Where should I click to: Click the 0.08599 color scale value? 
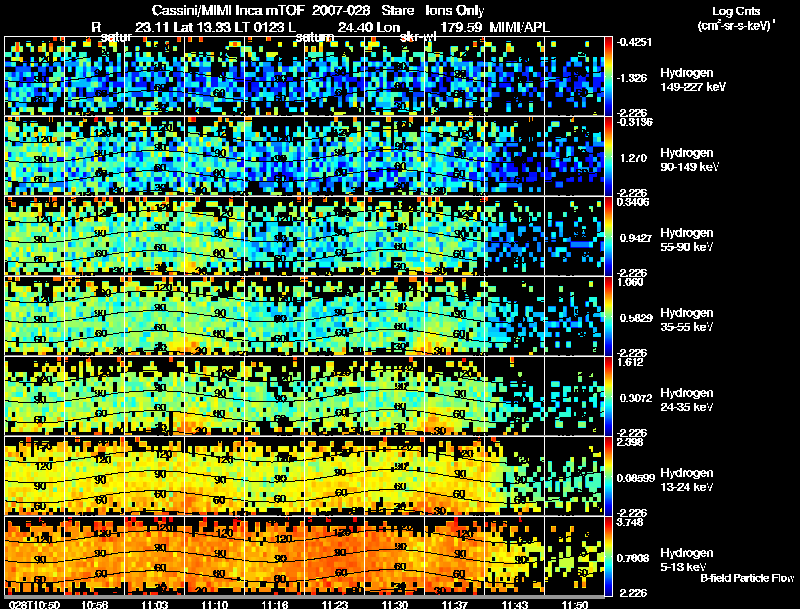pos(636,478)
